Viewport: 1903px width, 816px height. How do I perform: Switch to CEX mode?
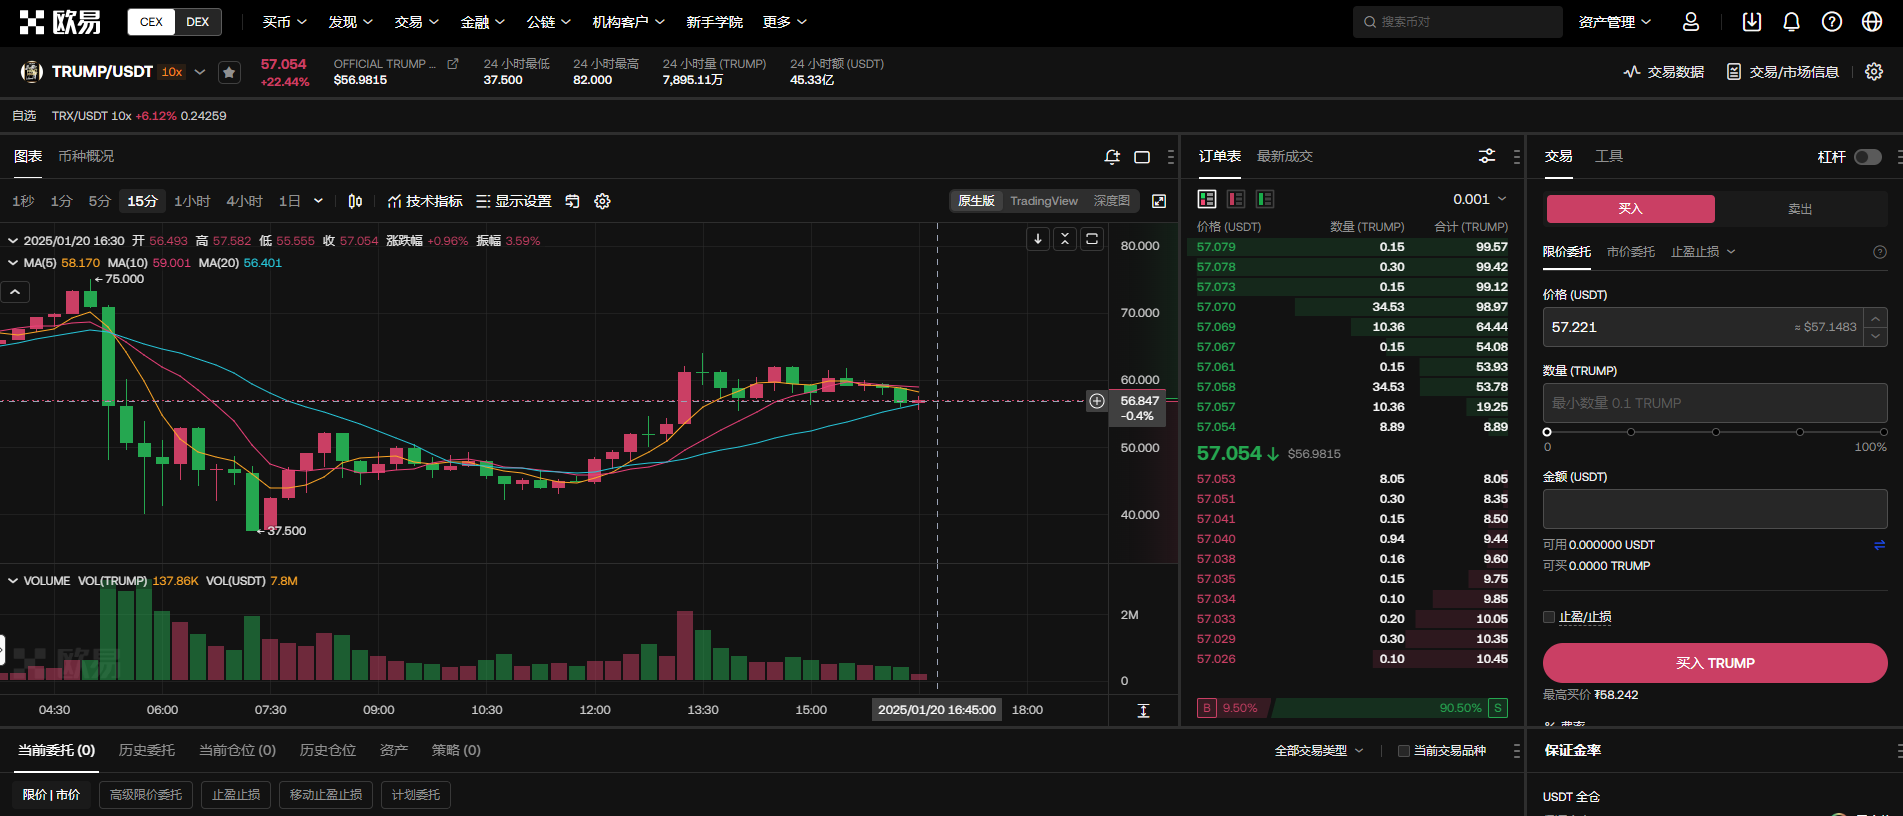coord(151,22)
